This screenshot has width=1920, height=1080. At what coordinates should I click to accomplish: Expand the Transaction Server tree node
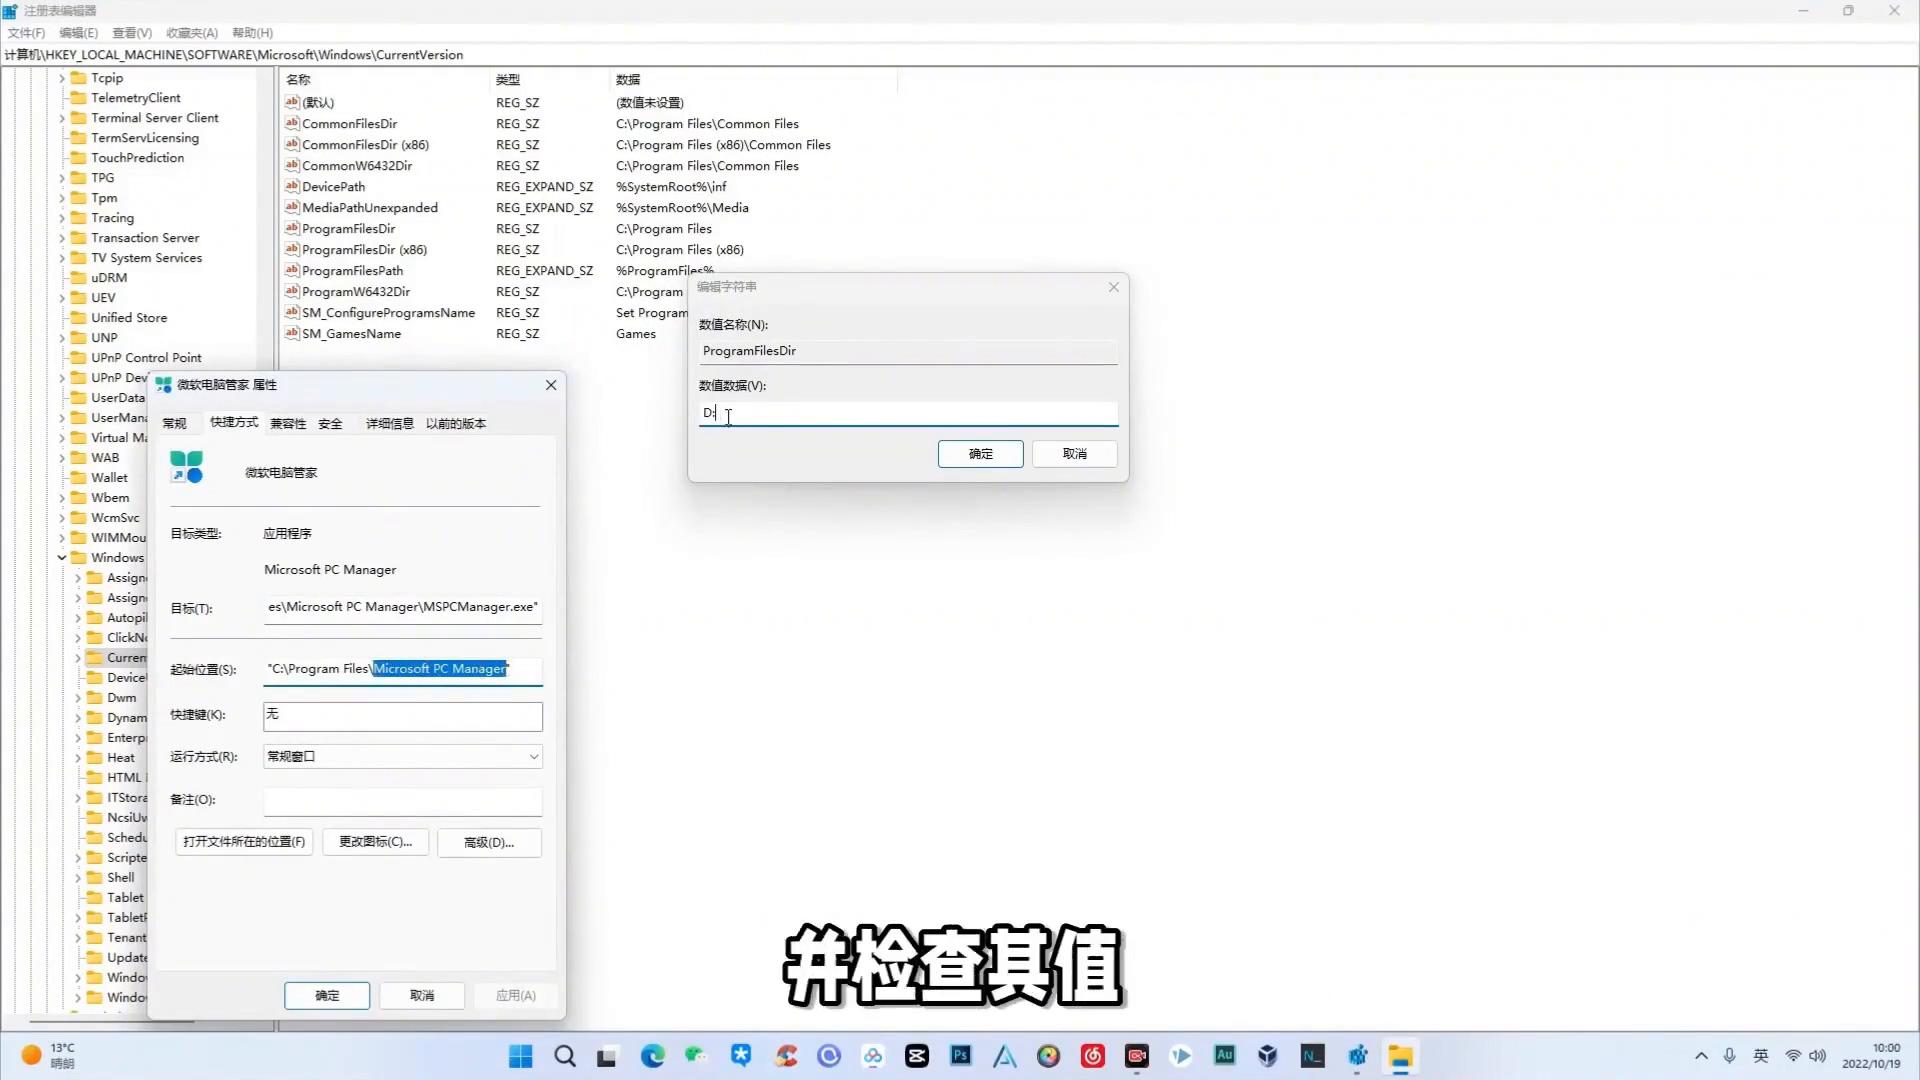[62, 237]
